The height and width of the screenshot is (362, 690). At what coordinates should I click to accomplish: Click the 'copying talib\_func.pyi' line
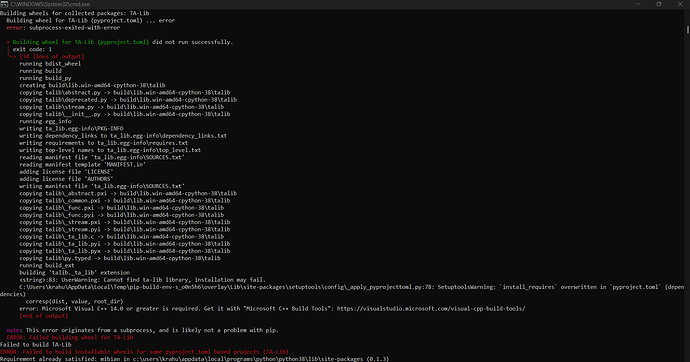point(121,215)
